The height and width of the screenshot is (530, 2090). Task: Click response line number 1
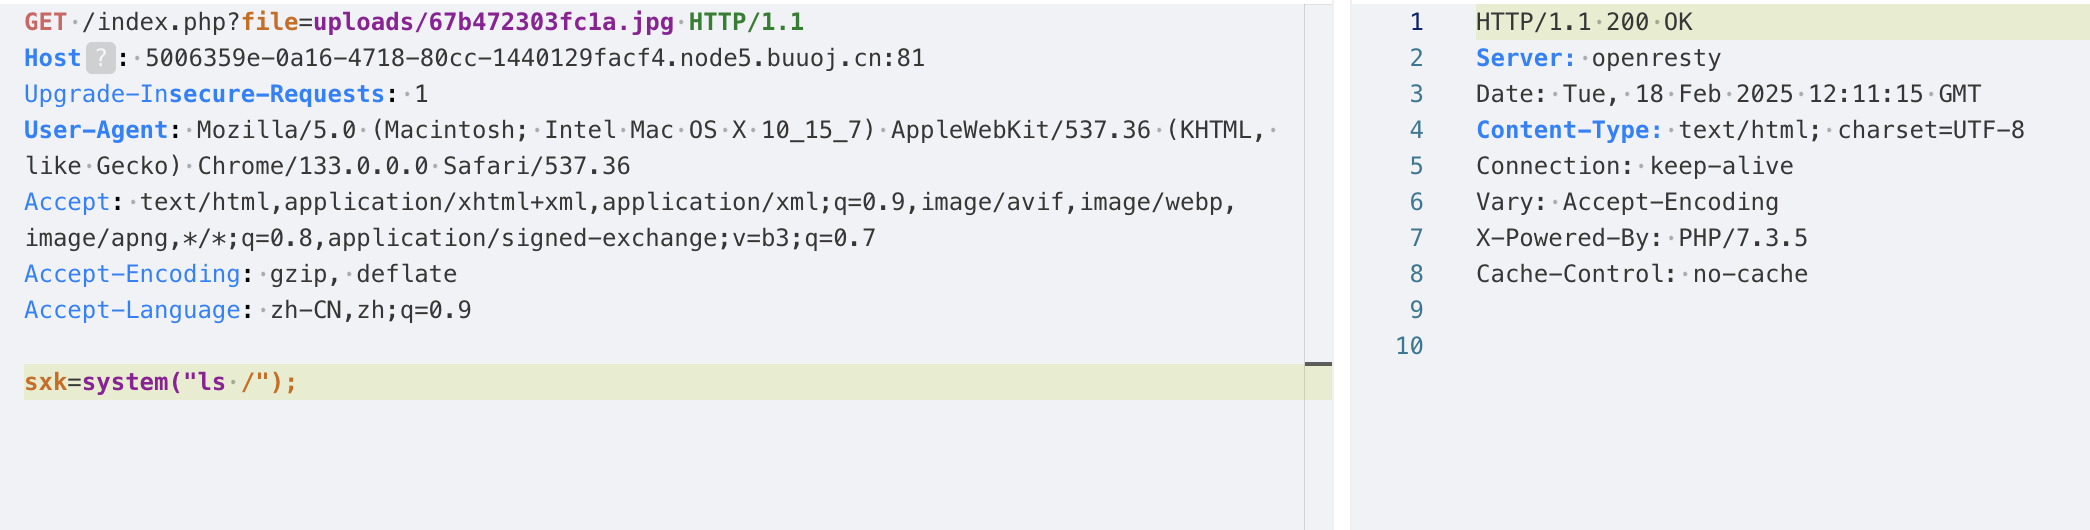(x=1416, y=22)
